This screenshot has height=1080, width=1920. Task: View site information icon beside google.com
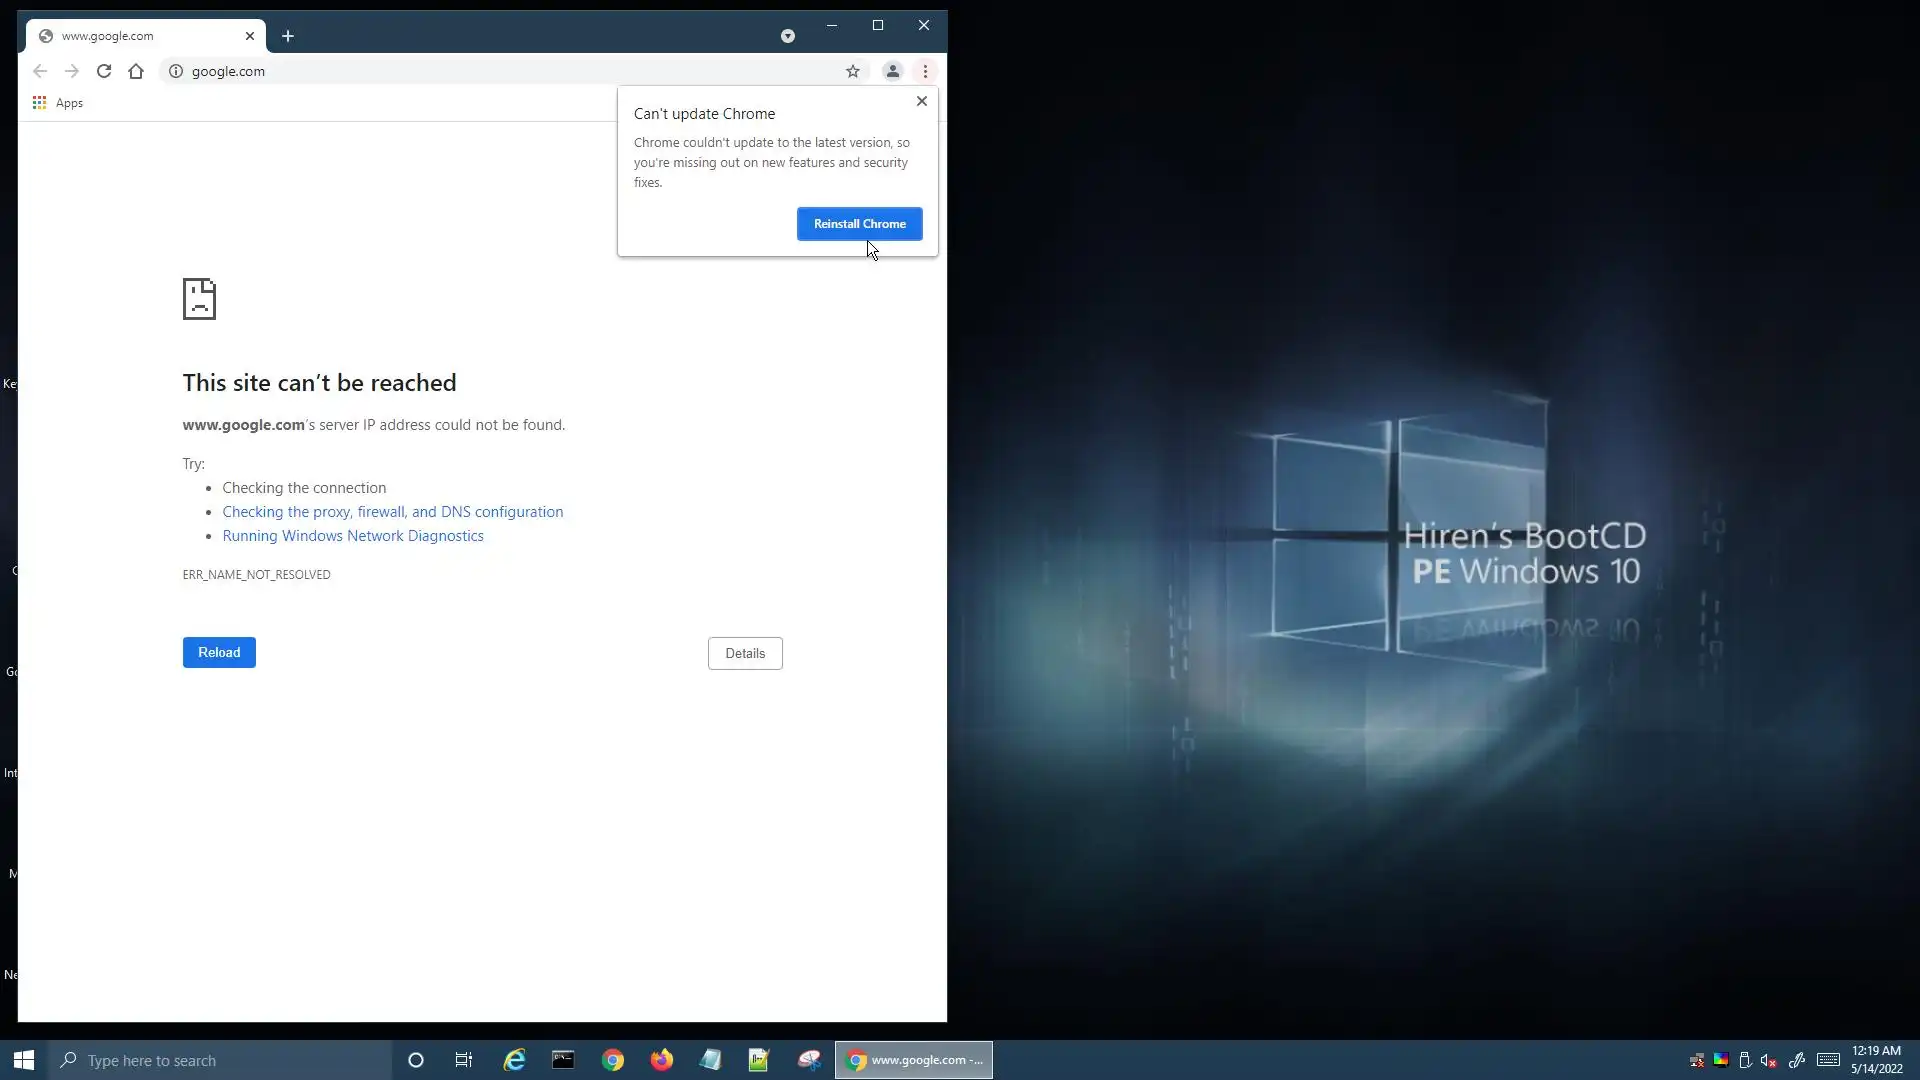tap(176, 71)
